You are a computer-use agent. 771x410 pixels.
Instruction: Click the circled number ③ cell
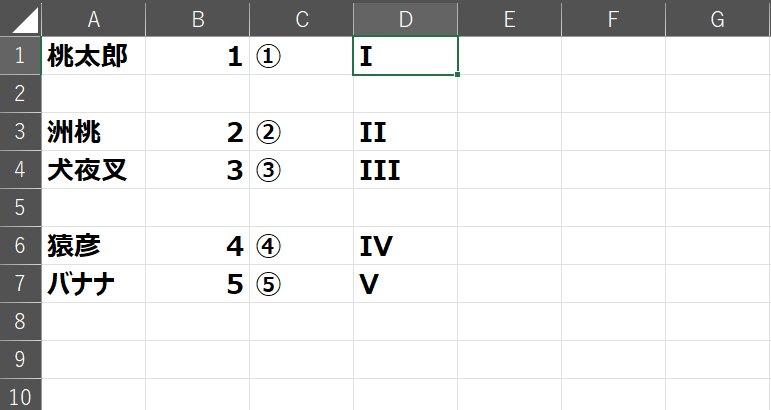[x=301, y=170]
